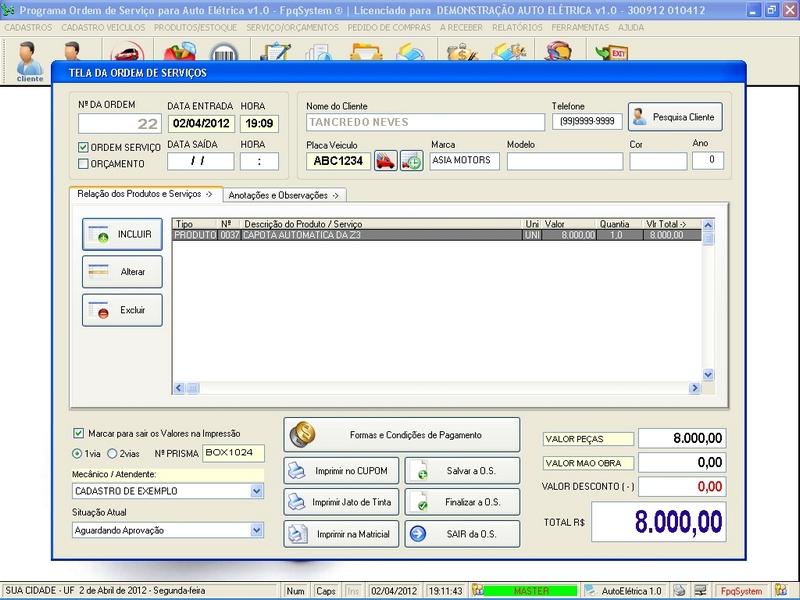Click Imprimir no CUPOM printer button
The image size is (800, 600).
[x=343, y=470]
